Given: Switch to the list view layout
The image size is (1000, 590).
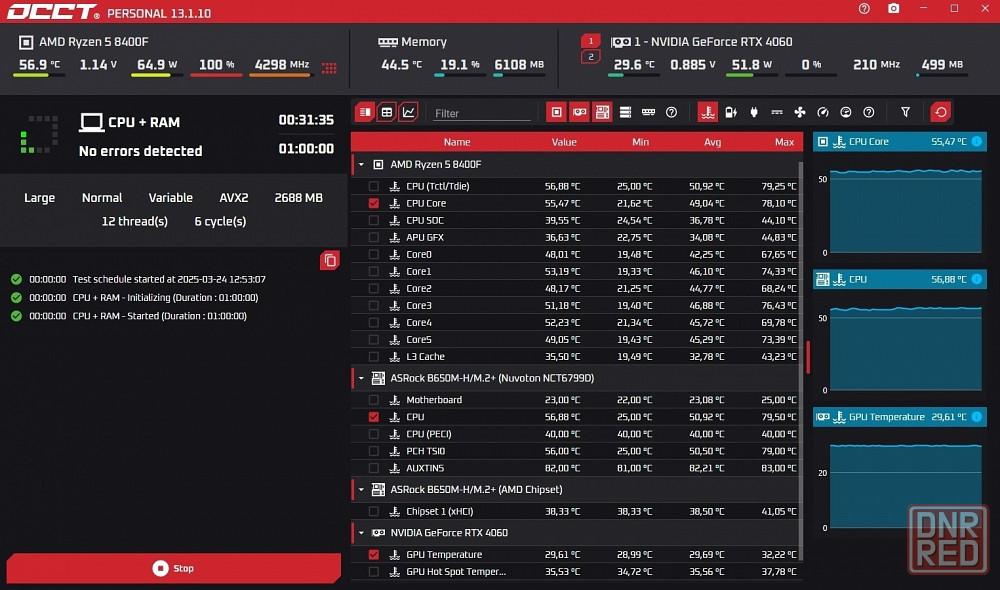Looking at the screenshot, I should pyautogui.click(x=365, y=112).
